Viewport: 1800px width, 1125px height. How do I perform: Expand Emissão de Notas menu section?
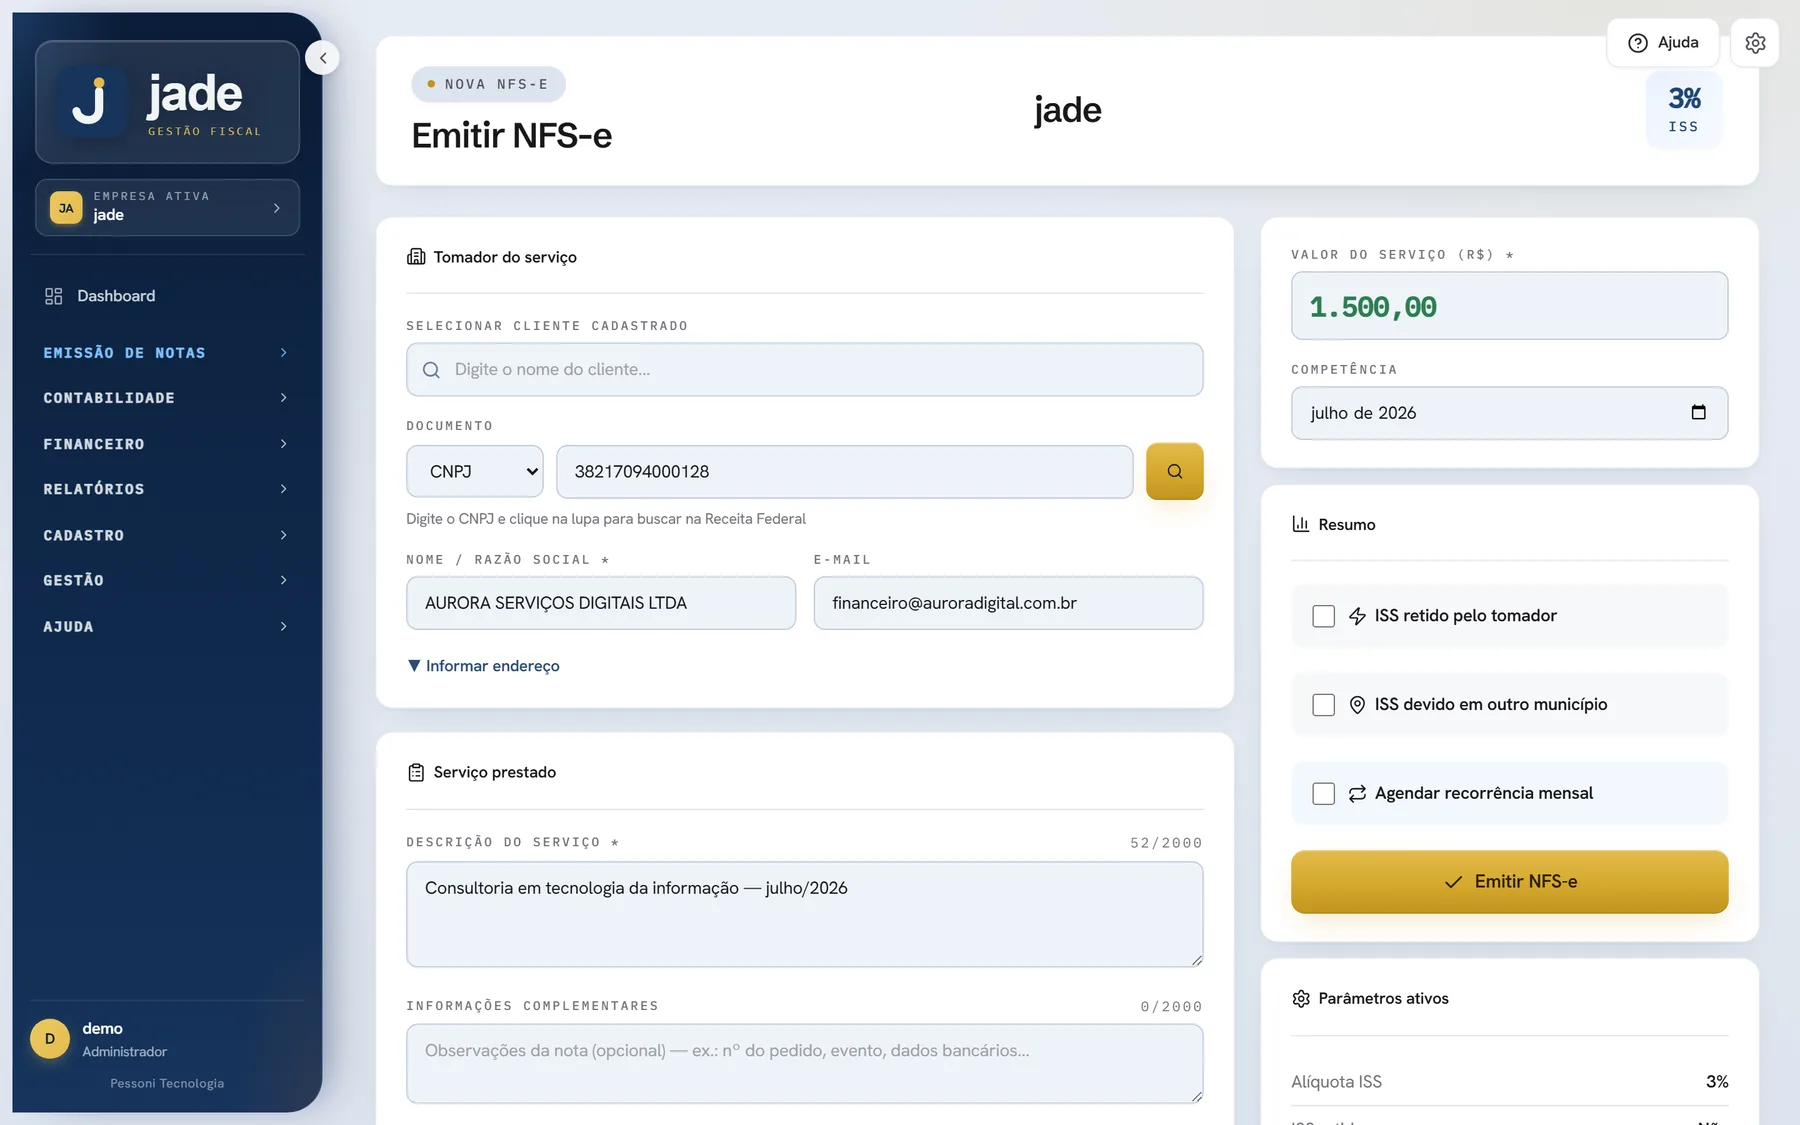tap(166, 353)
